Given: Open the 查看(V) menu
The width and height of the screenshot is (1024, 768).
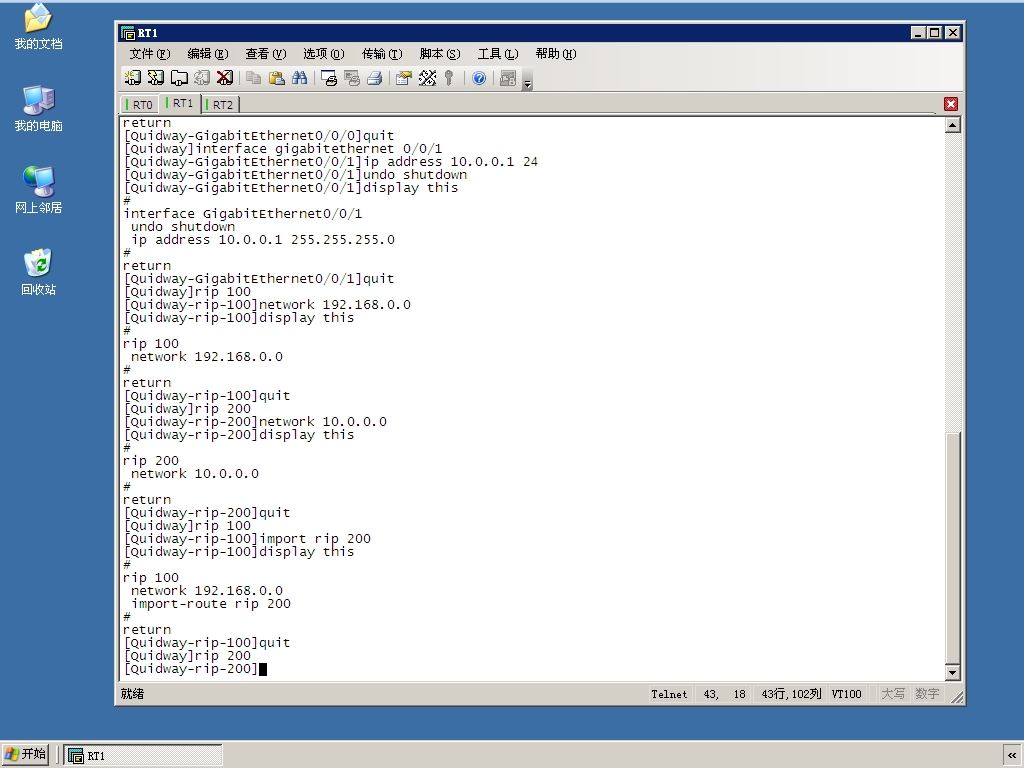Looking at the screenshot, I should 266,54.
